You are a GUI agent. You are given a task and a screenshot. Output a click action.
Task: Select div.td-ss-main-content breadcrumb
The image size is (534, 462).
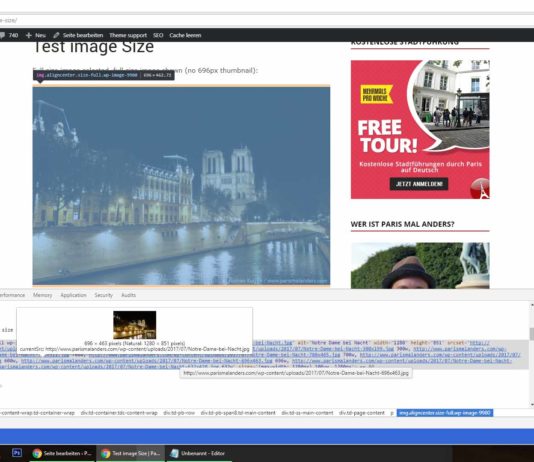tap(307, 413)
